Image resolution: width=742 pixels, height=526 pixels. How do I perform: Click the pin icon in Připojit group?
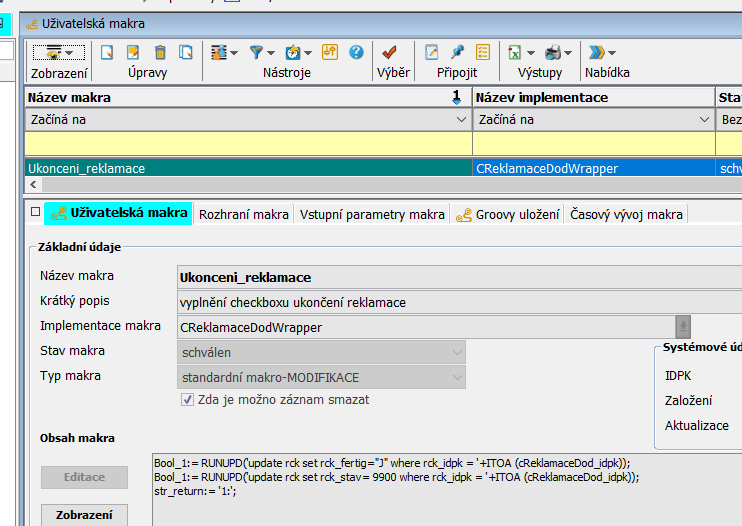coord(457,52)
